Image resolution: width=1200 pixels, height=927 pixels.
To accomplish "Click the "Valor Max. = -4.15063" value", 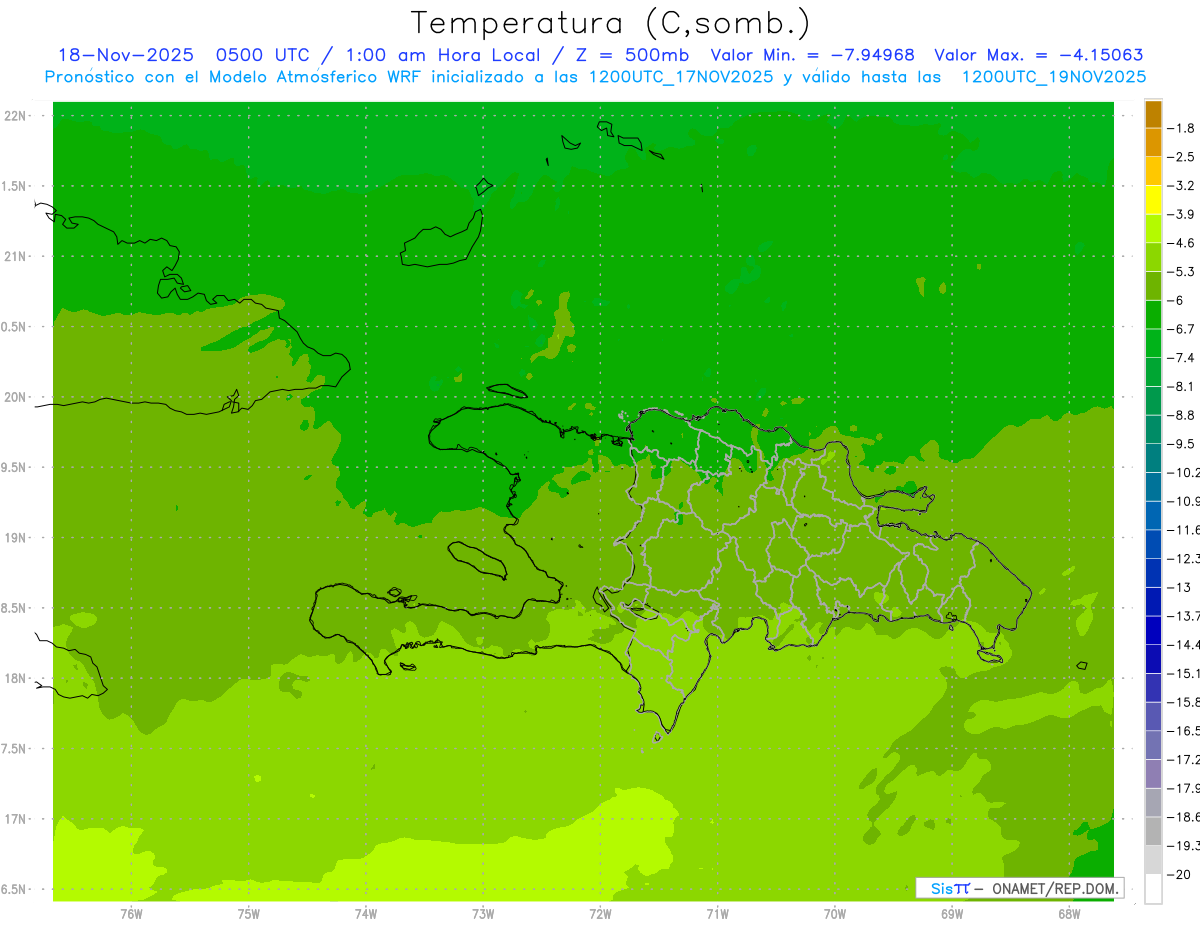I will pyautogui.click(x=1038, y=55).
